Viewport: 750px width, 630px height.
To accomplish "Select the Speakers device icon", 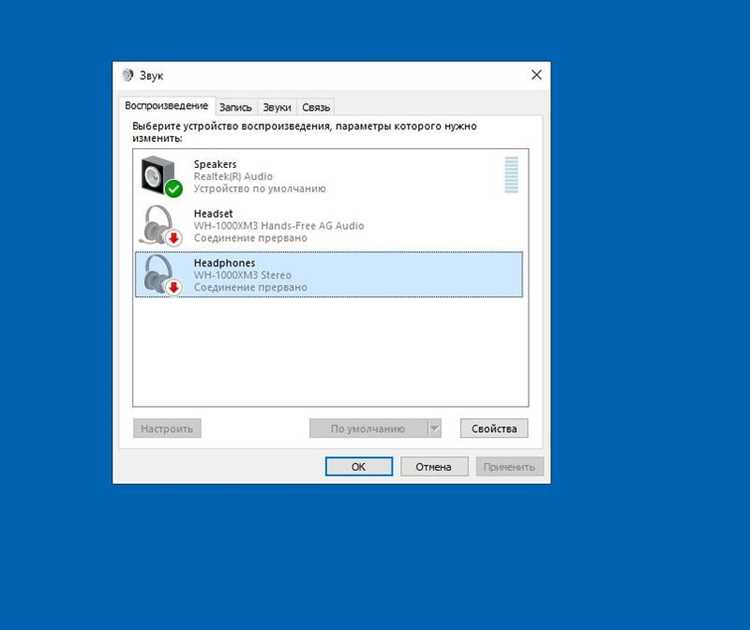I will click(x=158, y=175).
